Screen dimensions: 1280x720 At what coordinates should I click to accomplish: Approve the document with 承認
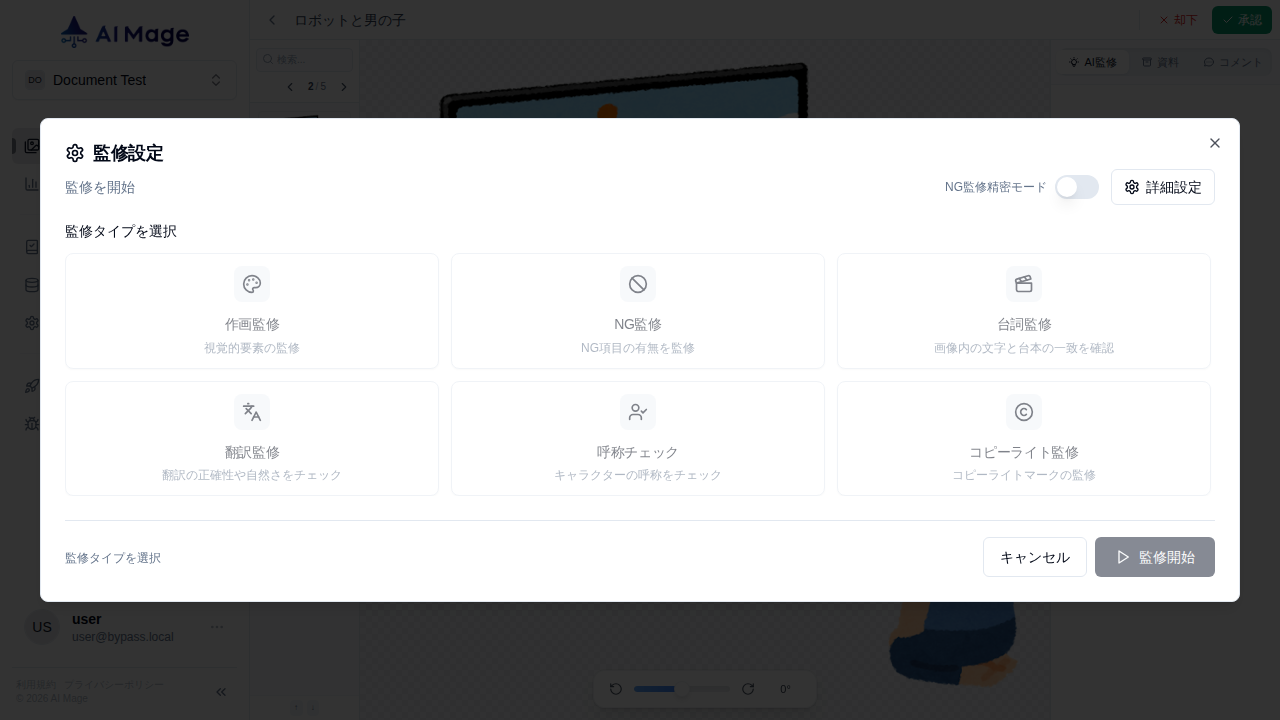point(1242,20)
